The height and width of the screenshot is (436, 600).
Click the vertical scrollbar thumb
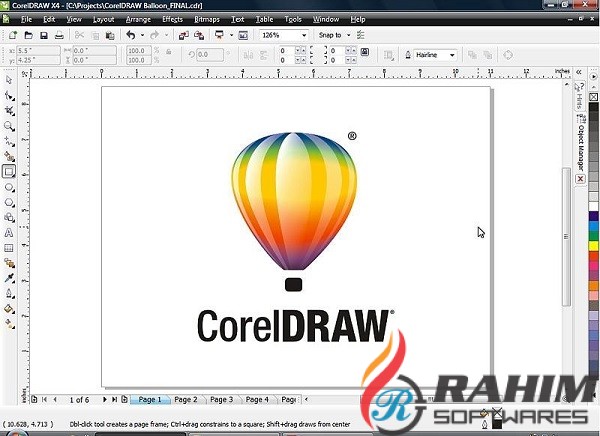(566, 237)
